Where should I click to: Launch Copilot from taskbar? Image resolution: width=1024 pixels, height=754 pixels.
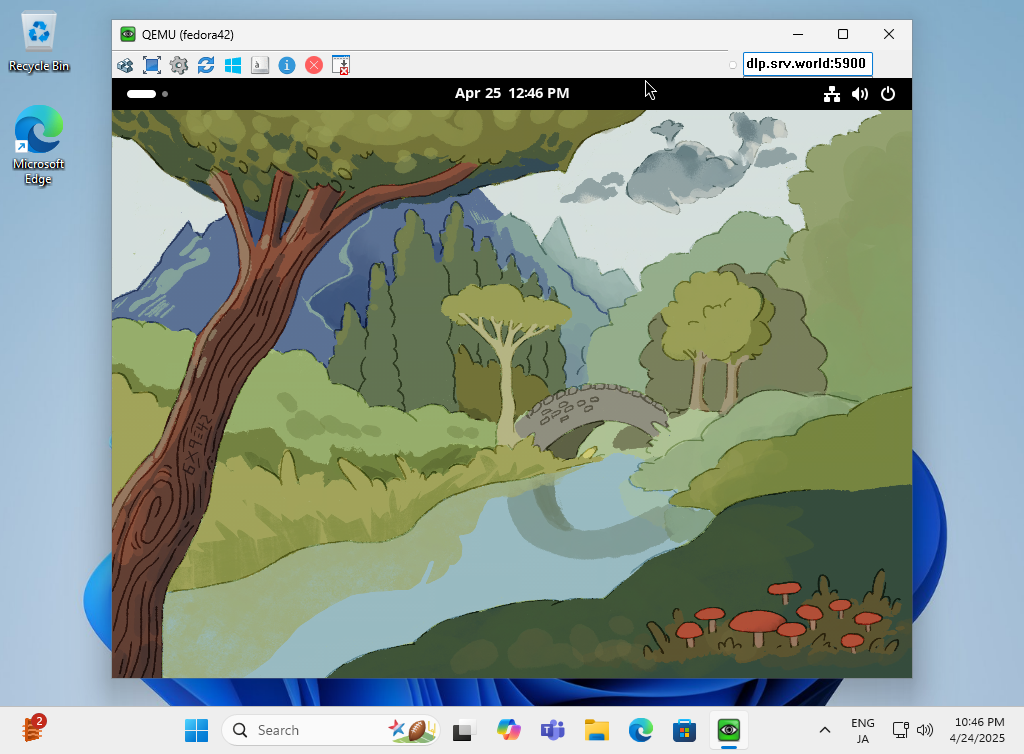pos(508,730)
